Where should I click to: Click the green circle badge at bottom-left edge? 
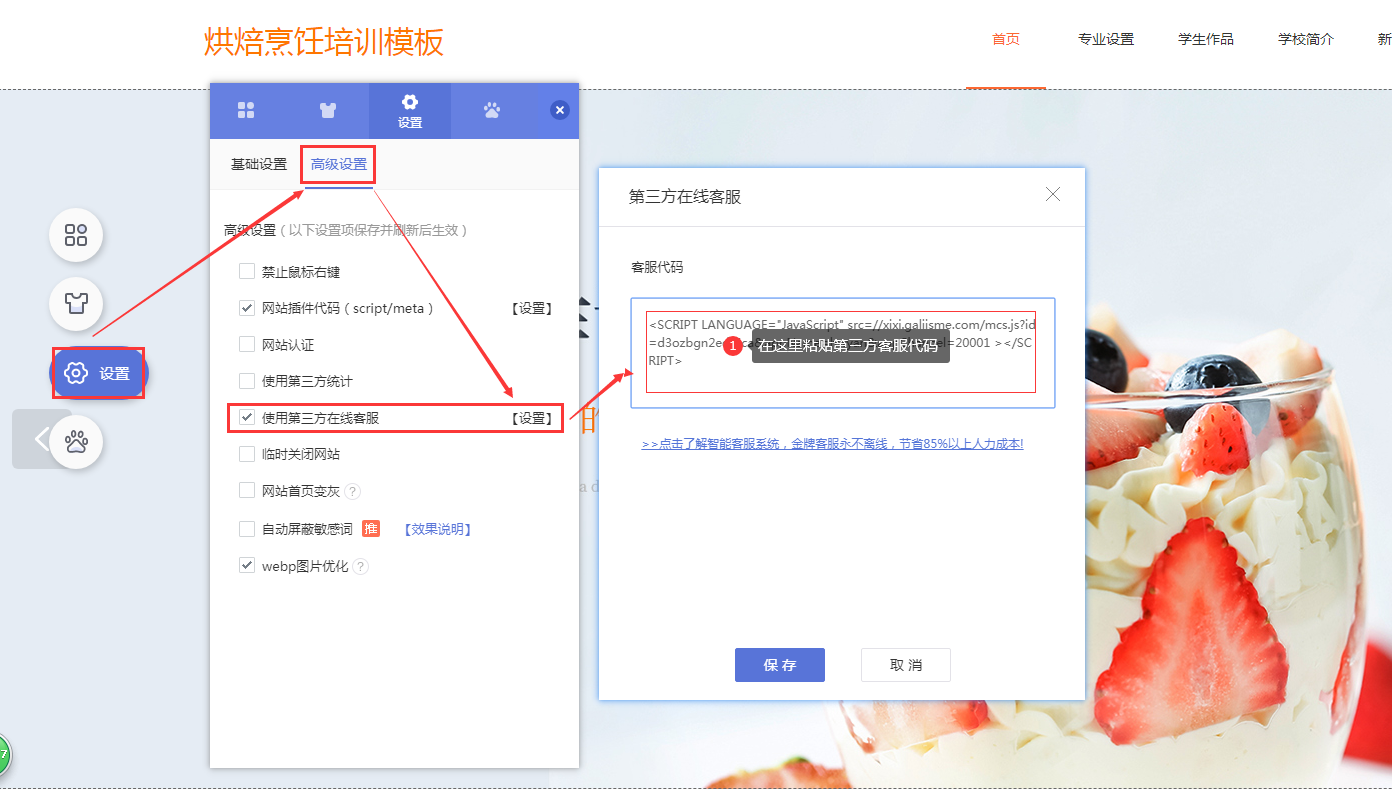coord(3,755)
